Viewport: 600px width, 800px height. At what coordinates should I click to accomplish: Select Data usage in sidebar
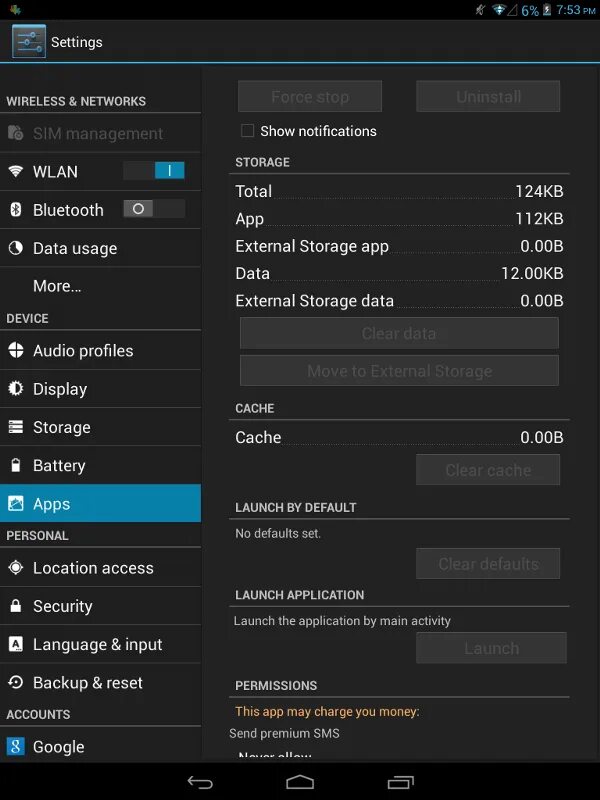coord(75,249)
